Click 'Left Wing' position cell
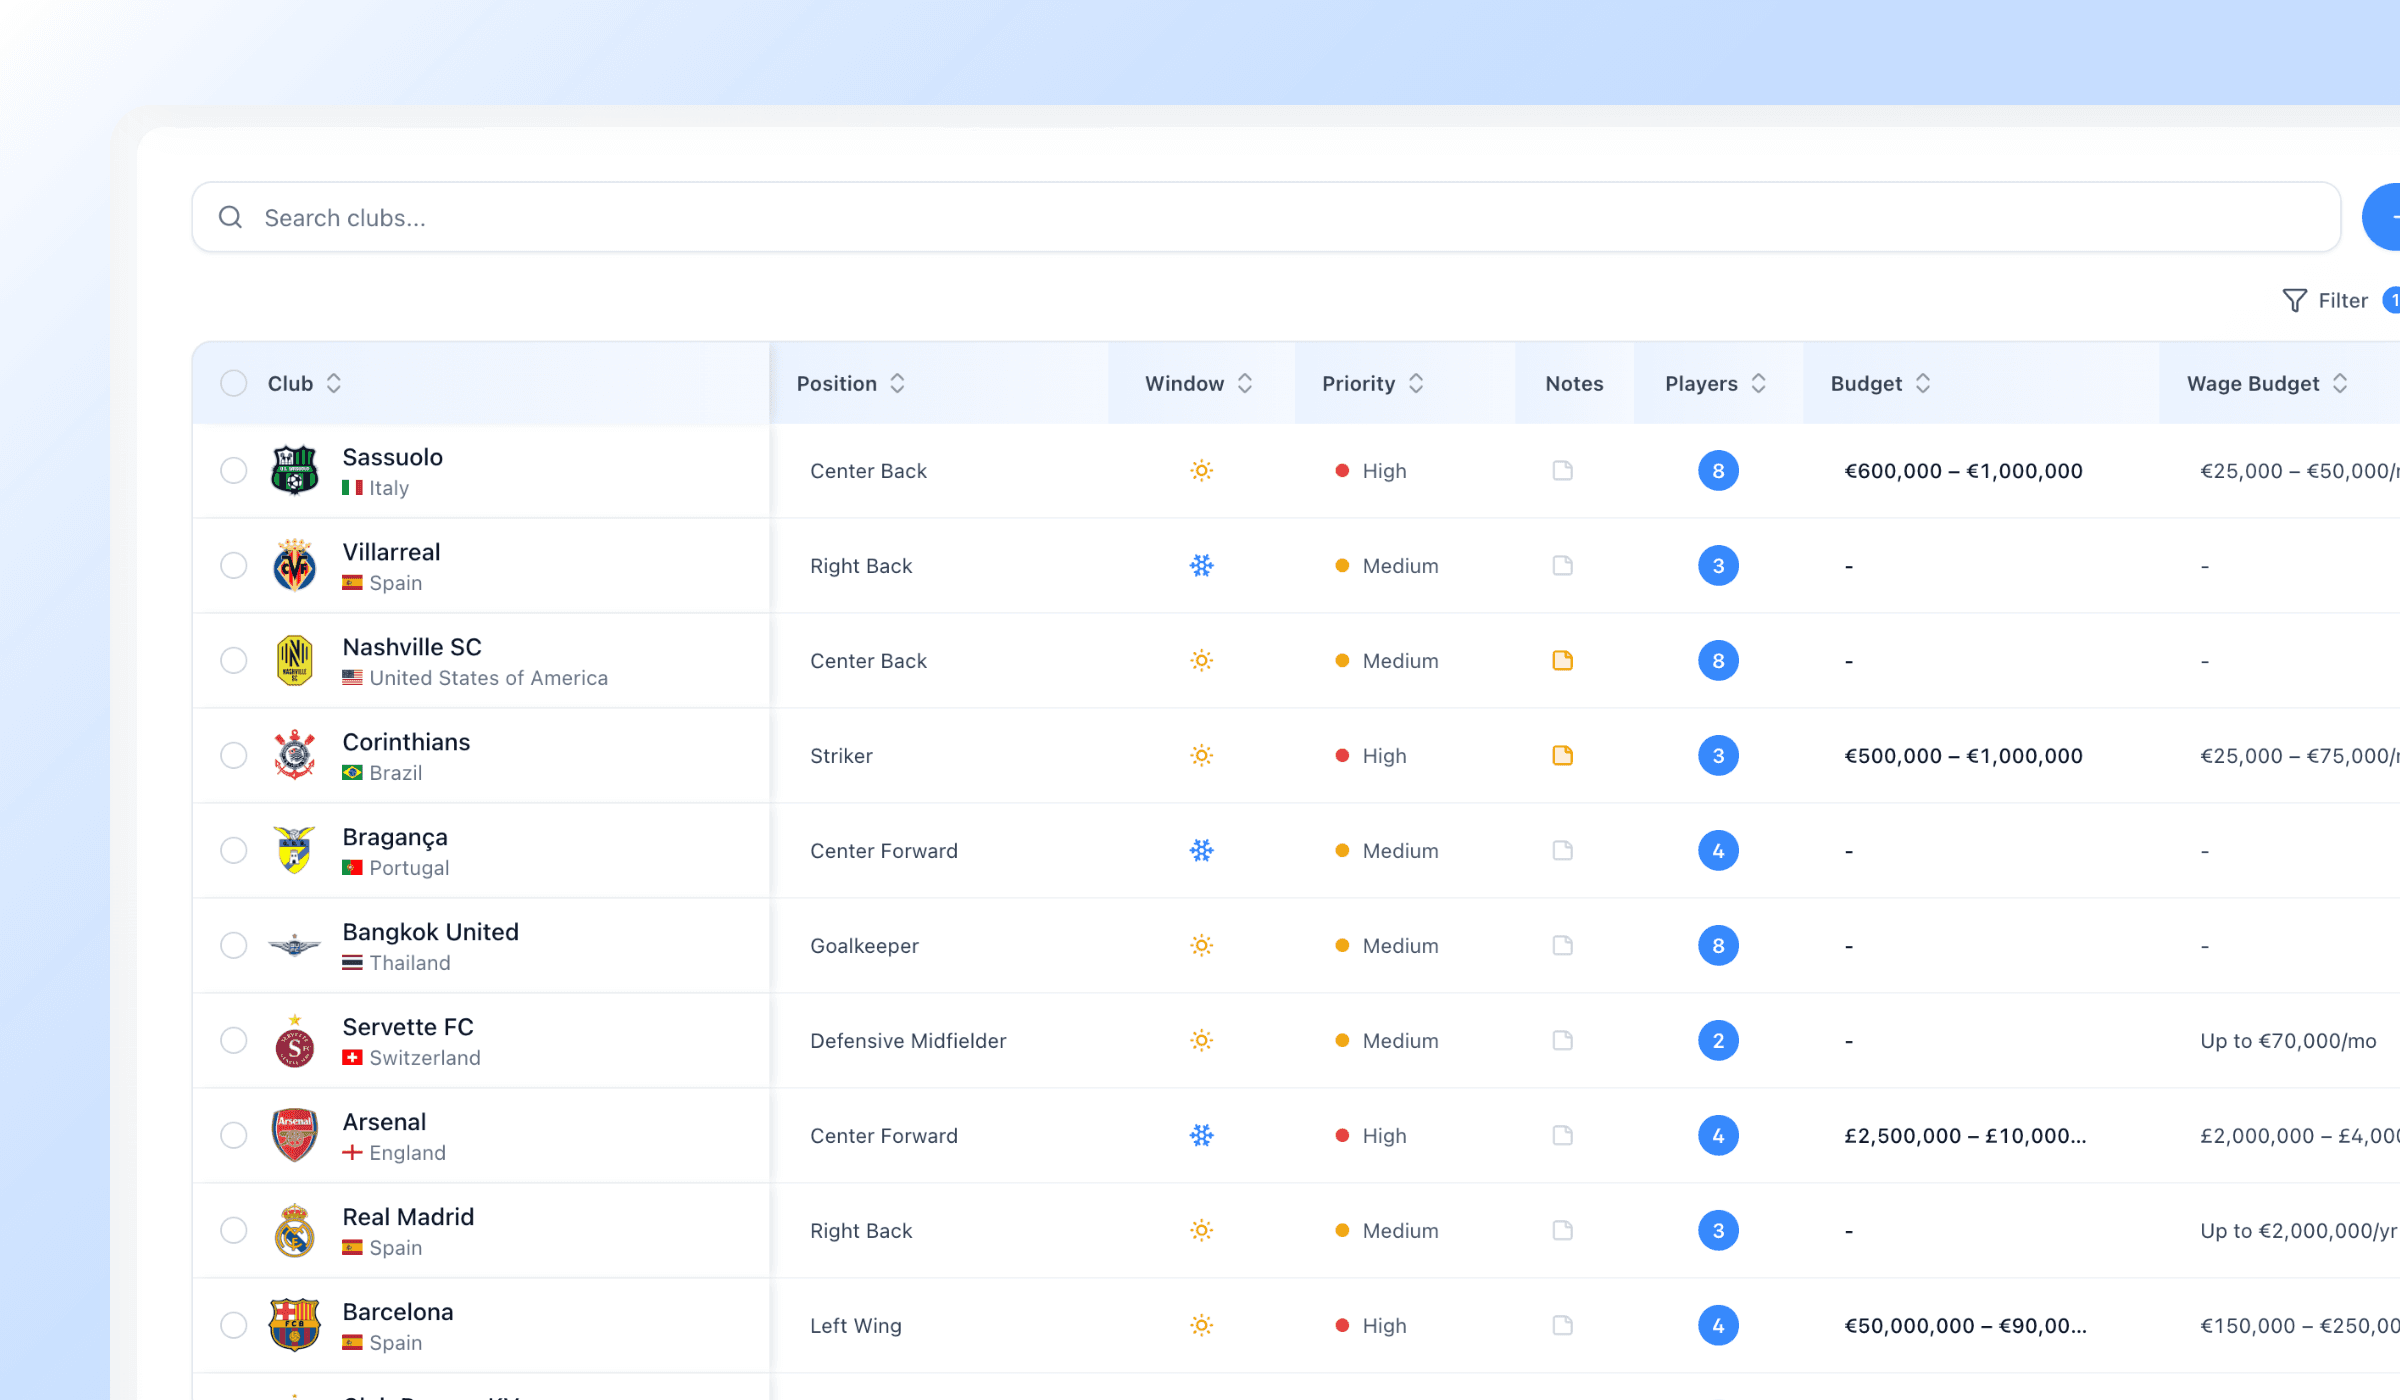 (x=856, y=1325)
